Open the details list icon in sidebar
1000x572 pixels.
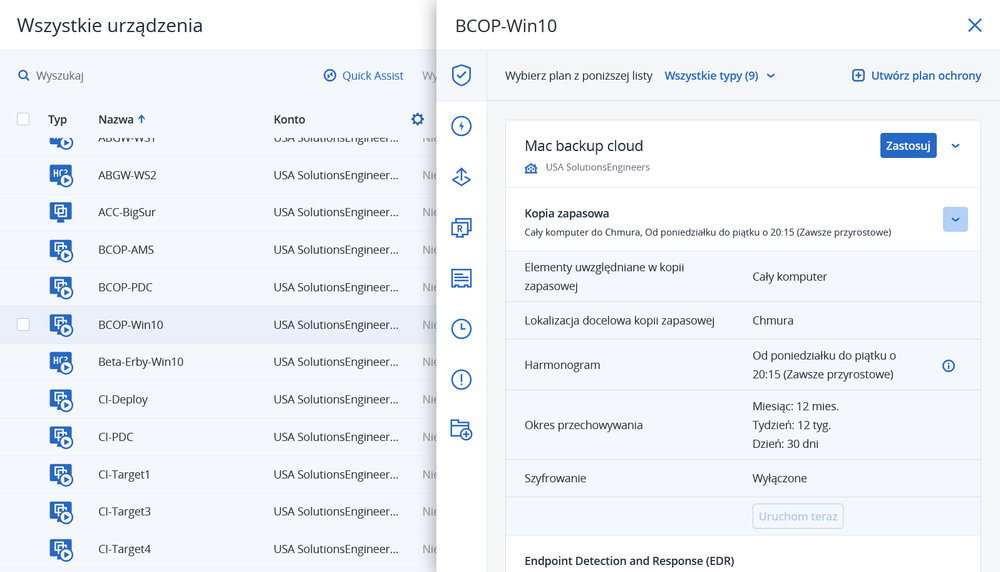[461, 278]
